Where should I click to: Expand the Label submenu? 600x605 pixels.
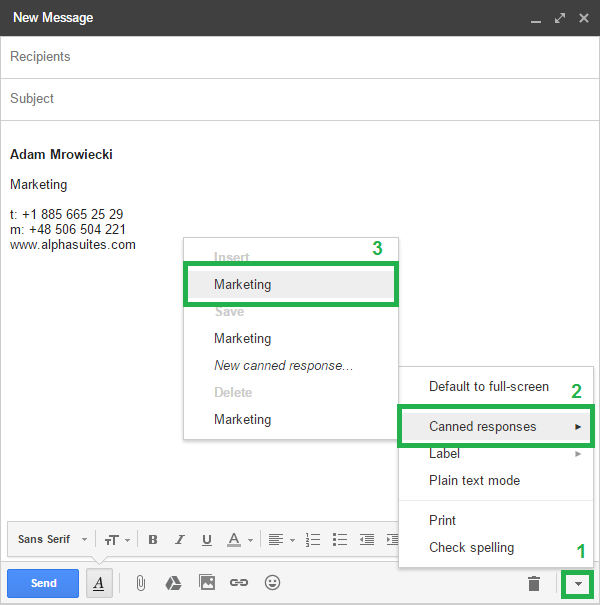click(496, 454)
